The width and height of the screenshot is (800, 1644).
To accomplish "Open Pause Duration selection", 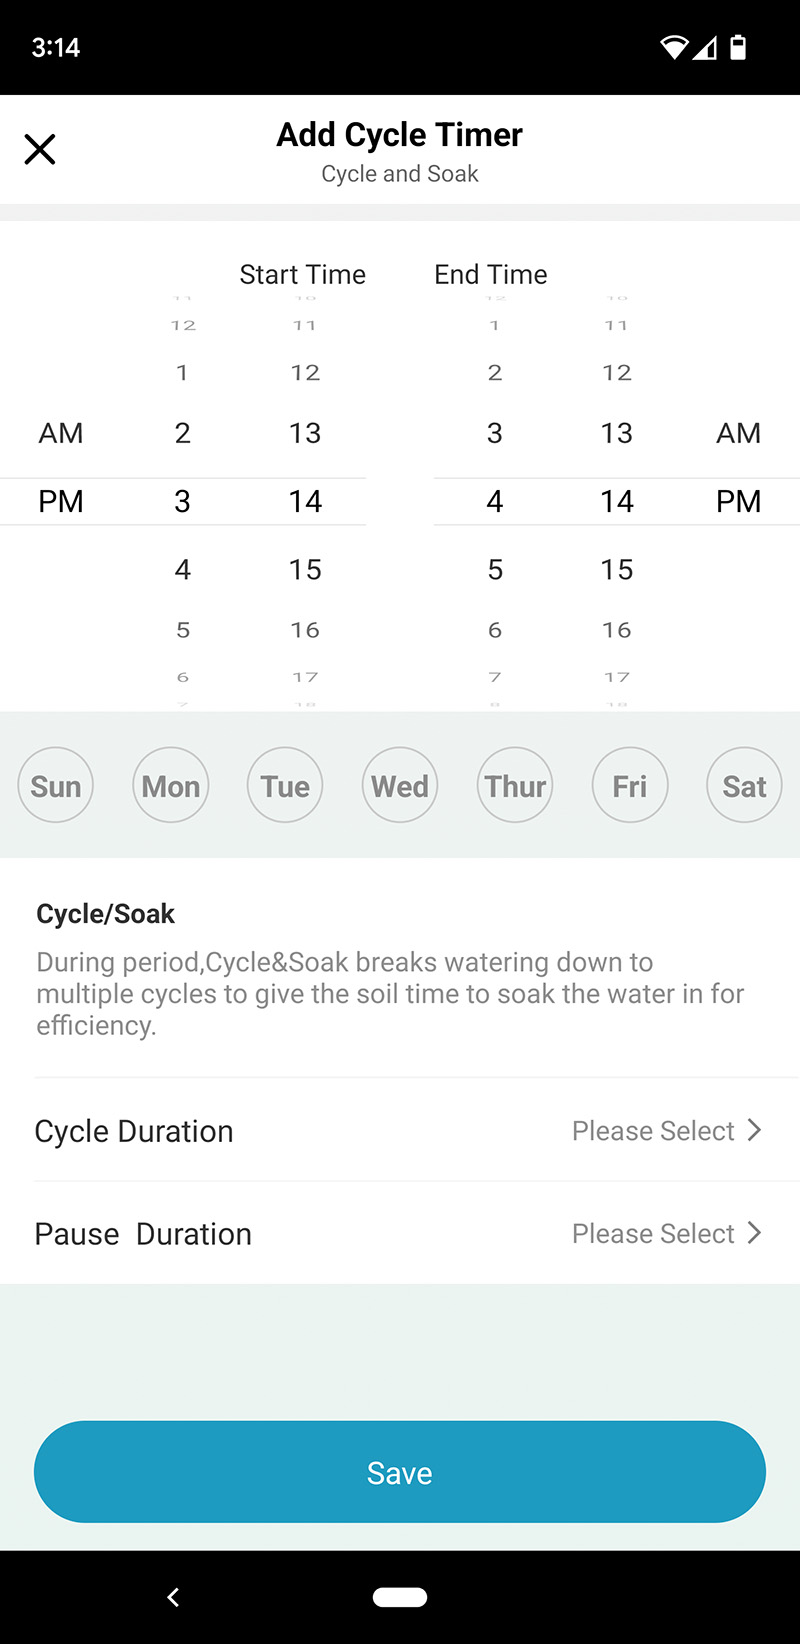I will [x=400, y=1234].
